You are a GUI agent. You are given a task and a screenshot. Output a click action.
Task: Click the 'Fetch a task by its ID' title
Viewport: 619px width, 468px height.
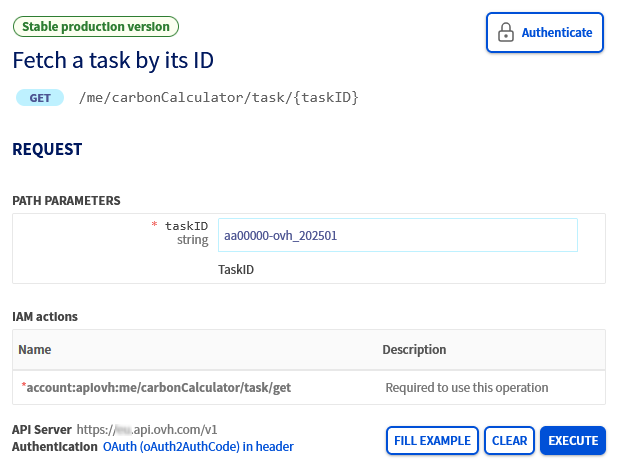pyautogui.click(x=113, y=60)
